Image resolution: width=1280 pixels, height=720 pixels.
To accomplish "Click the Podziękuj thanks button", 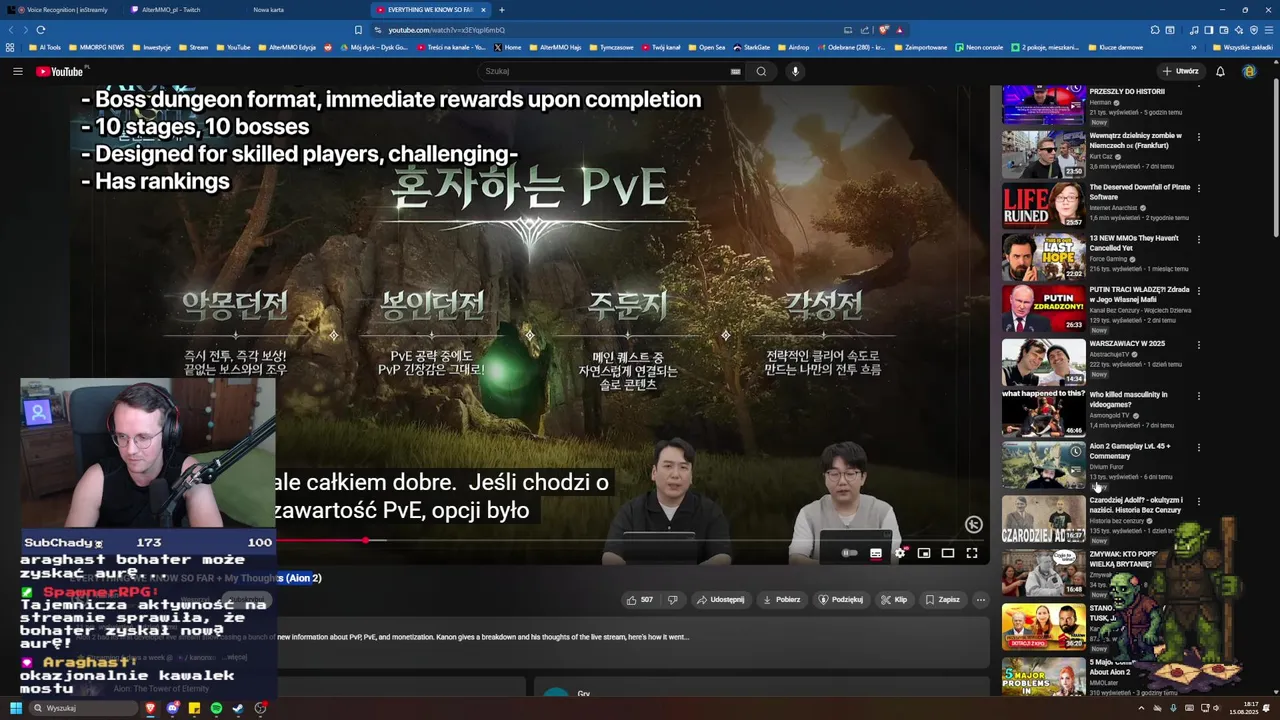I will point(840,600).
